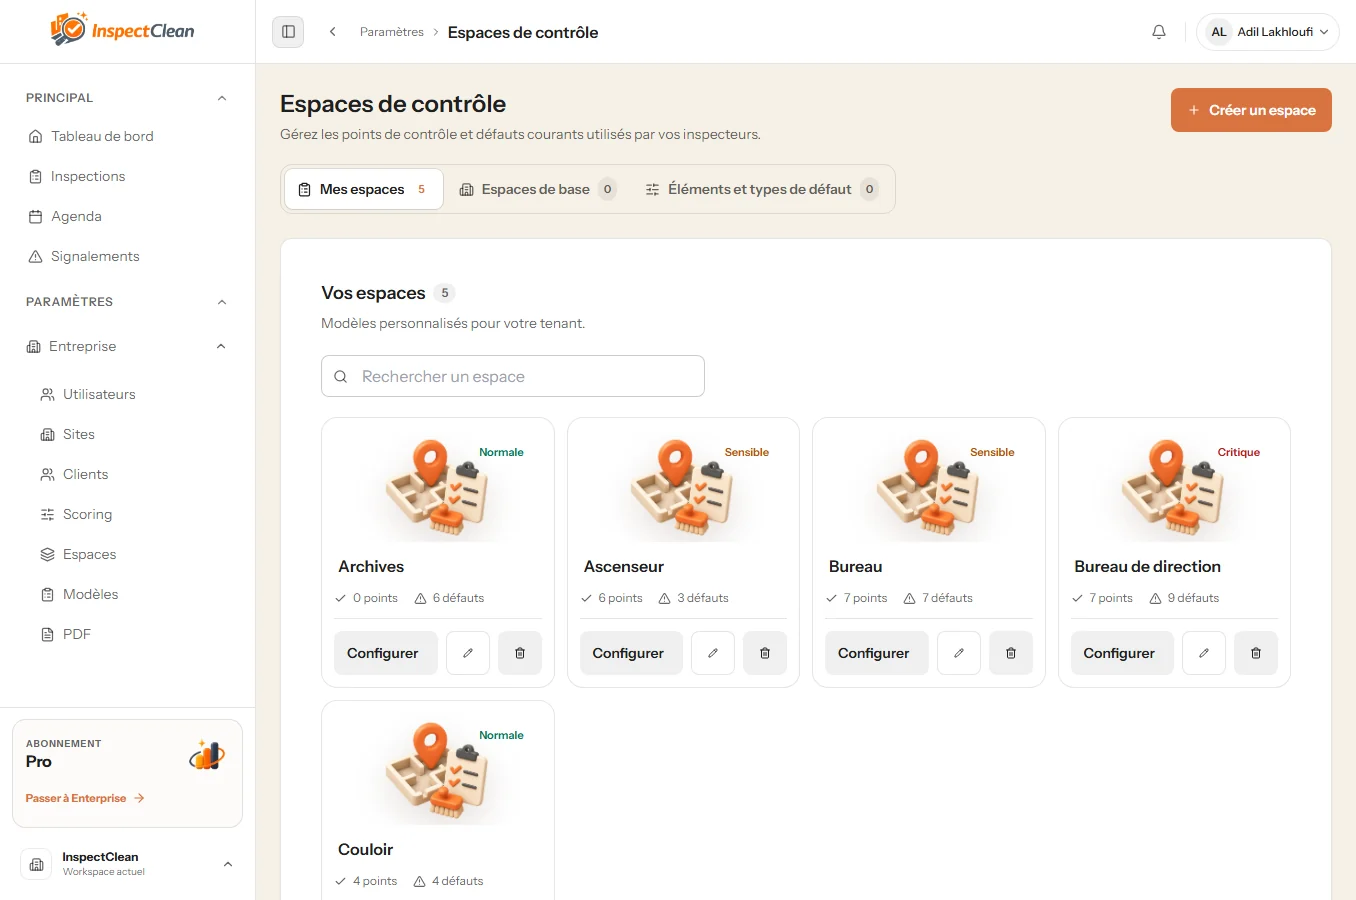This screenshot has height=900, width=1356.
Task: Configure the Archives space
Action: (386, 653)
